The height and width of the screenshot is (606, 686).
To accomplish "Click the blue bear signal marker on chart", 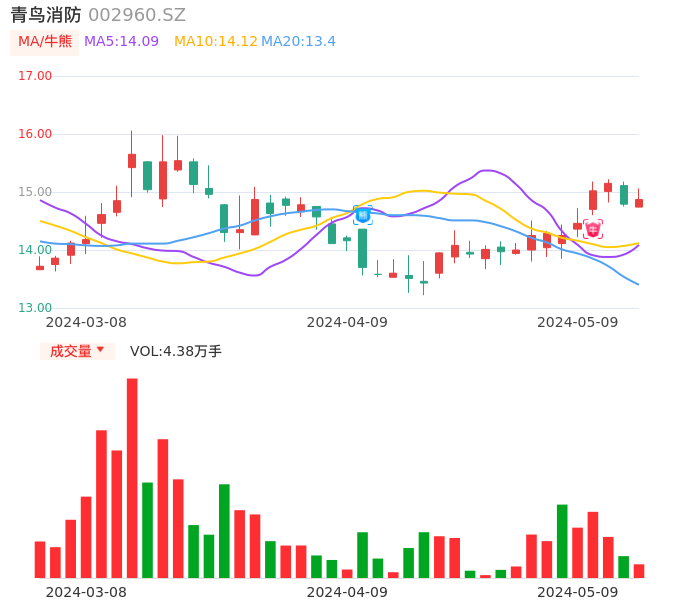I will coord(362,214).
